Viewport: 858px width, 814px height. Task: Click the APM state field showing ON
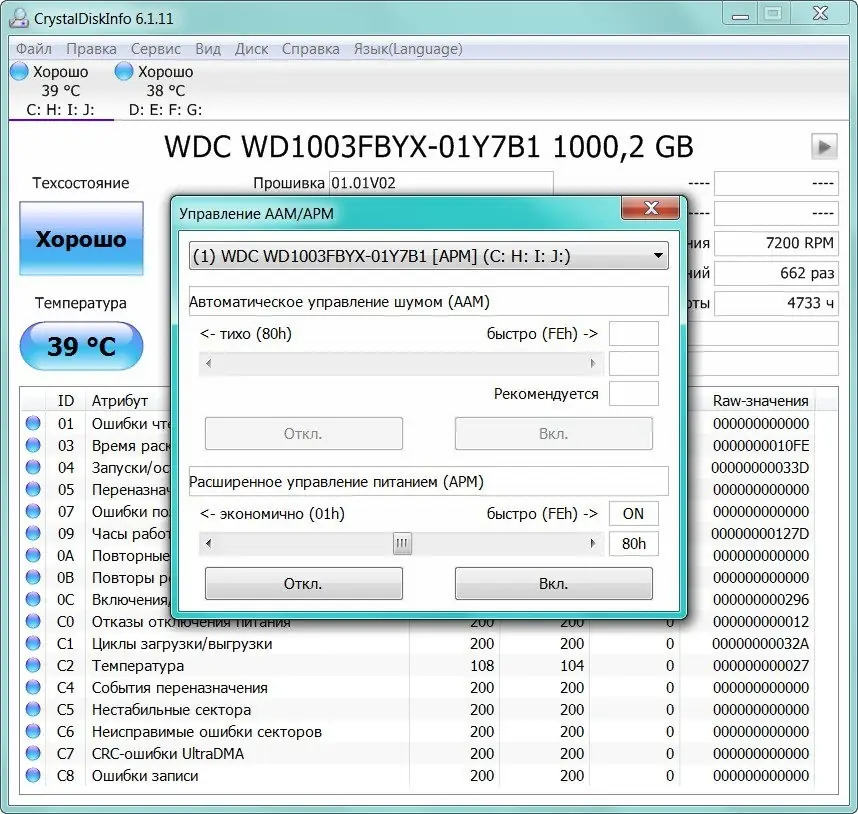coord(634,514)
